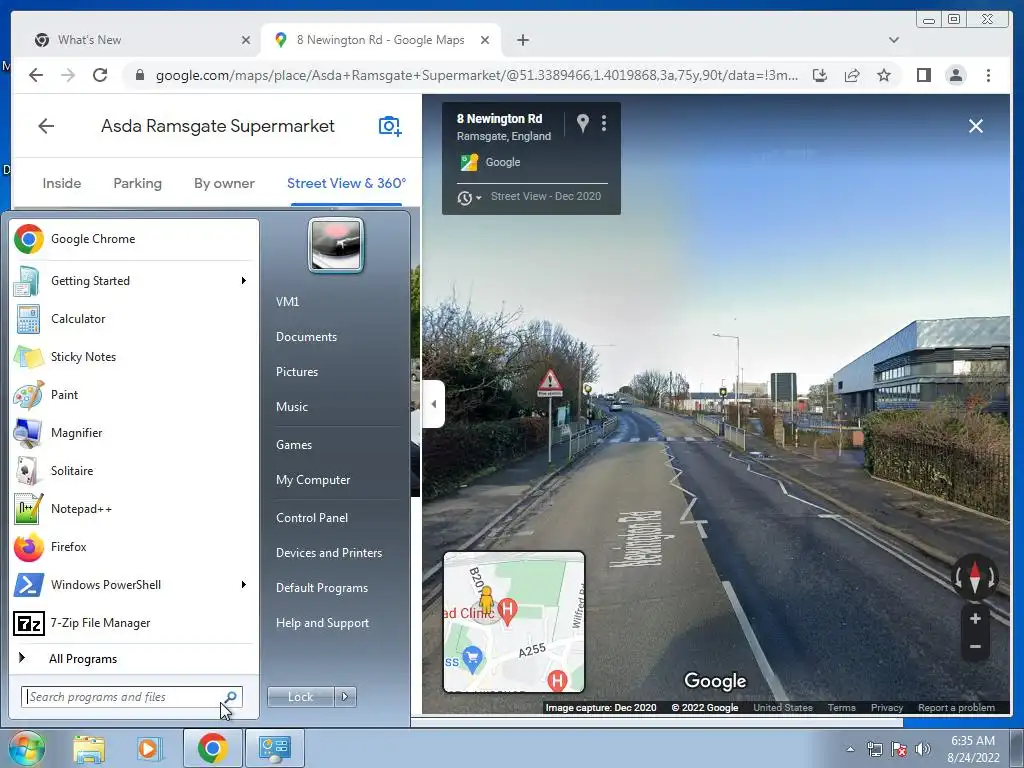The width and height of the screenshot is (1024, 768).
Task: Open 7-Zip File Manager
Action: pos(134,623)
